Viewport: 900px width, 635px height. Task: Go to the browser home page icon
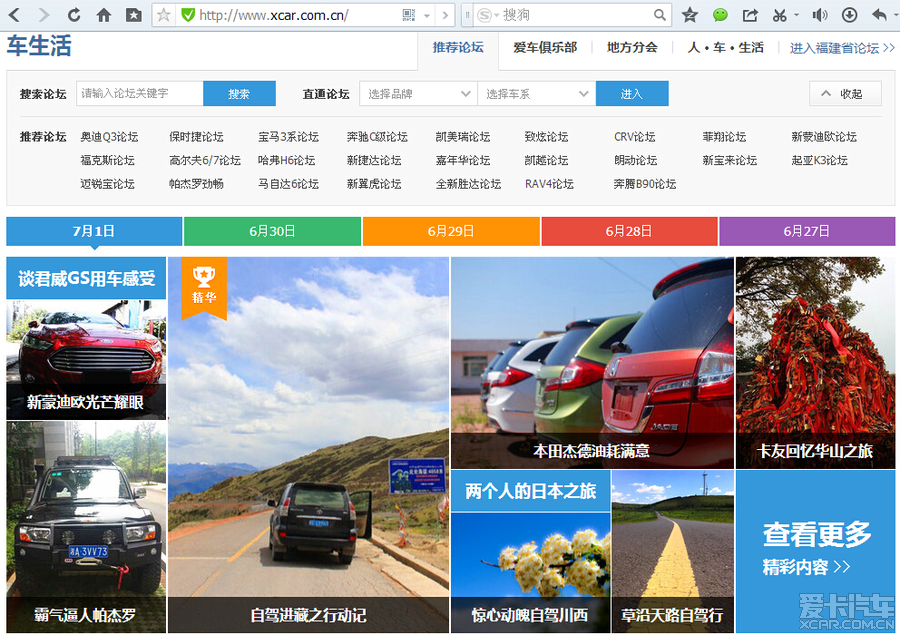tap(104, 15)
